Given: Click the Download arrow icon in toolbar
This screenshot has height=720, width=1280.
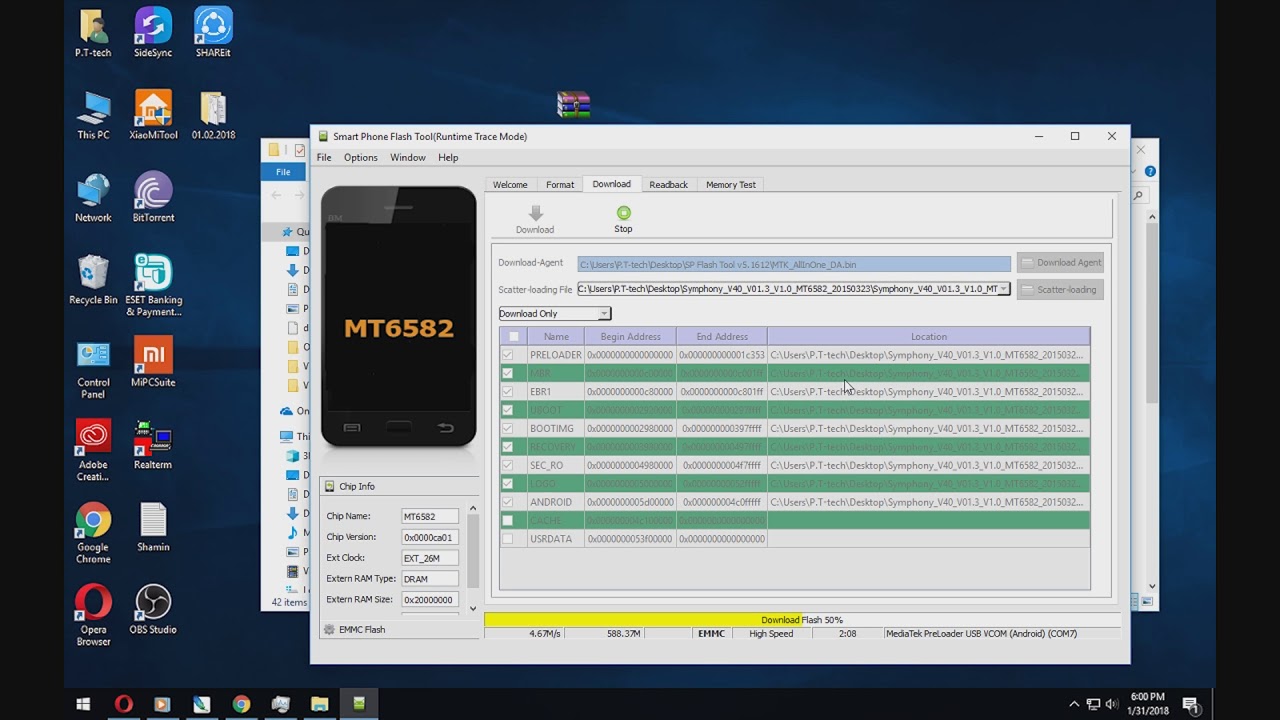Looking at the screenshot, I should (535, 213).
